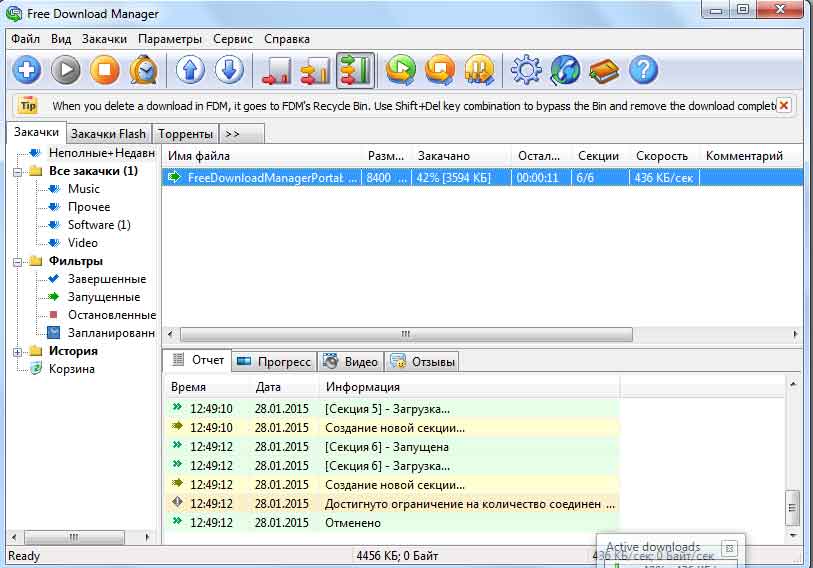Select Неполные+Недавн tree item

(102, 153)
